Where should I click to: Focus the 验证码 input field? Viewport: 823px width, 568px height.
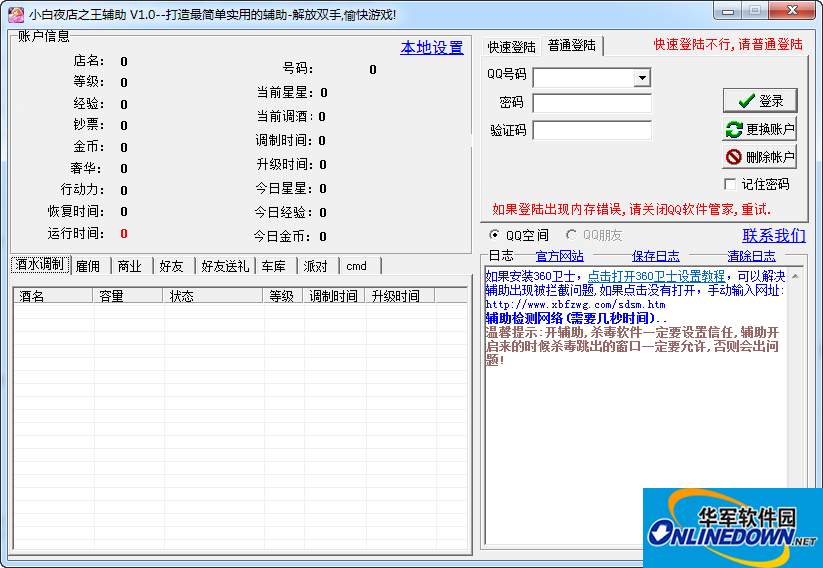(592, 130)
